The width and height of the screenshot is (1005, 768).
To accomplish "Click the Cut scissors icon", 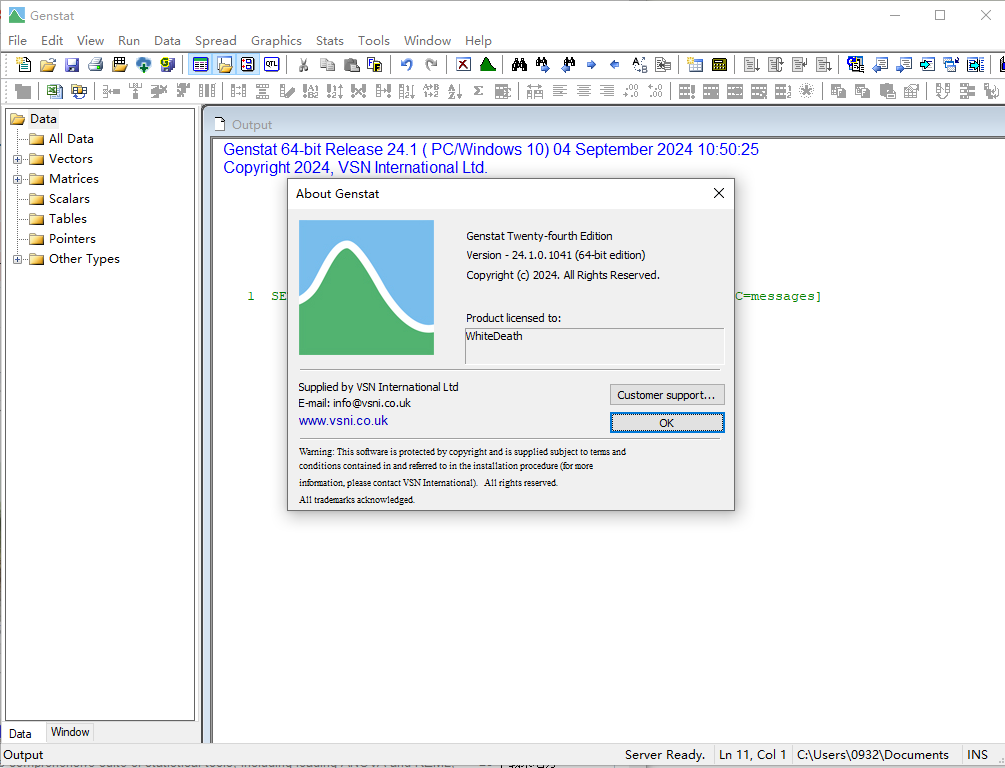I will click(x=303, y=65).
